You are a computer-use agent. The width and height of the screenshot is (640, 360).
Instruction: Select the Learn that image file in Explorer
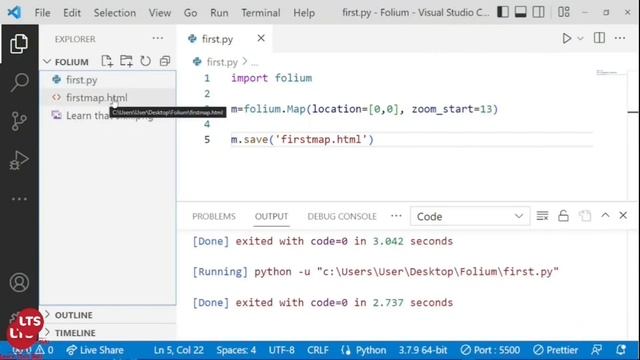[x=108, y=116]
